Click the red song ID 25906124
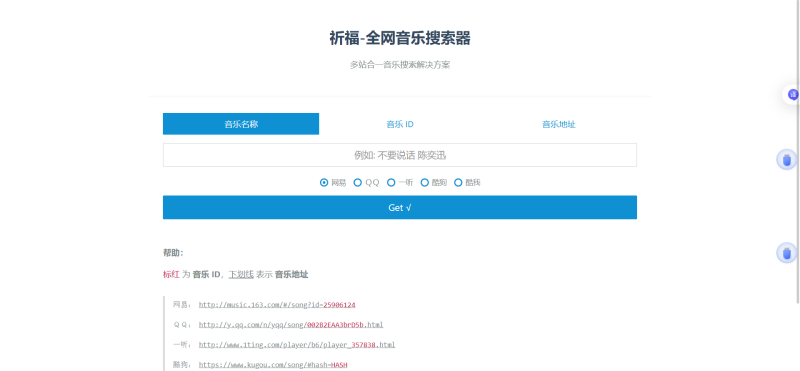 [x=339, y=305]
